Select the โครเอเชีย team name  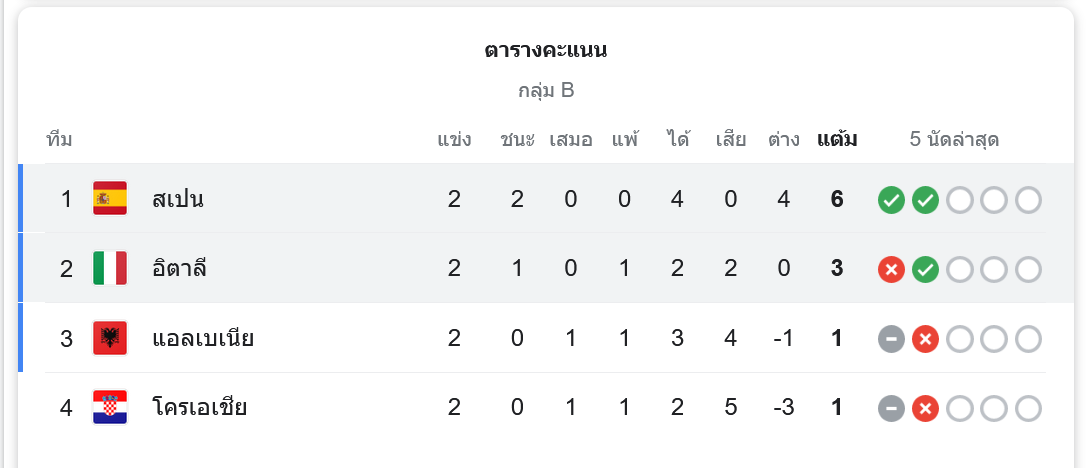tap(200, 407)
